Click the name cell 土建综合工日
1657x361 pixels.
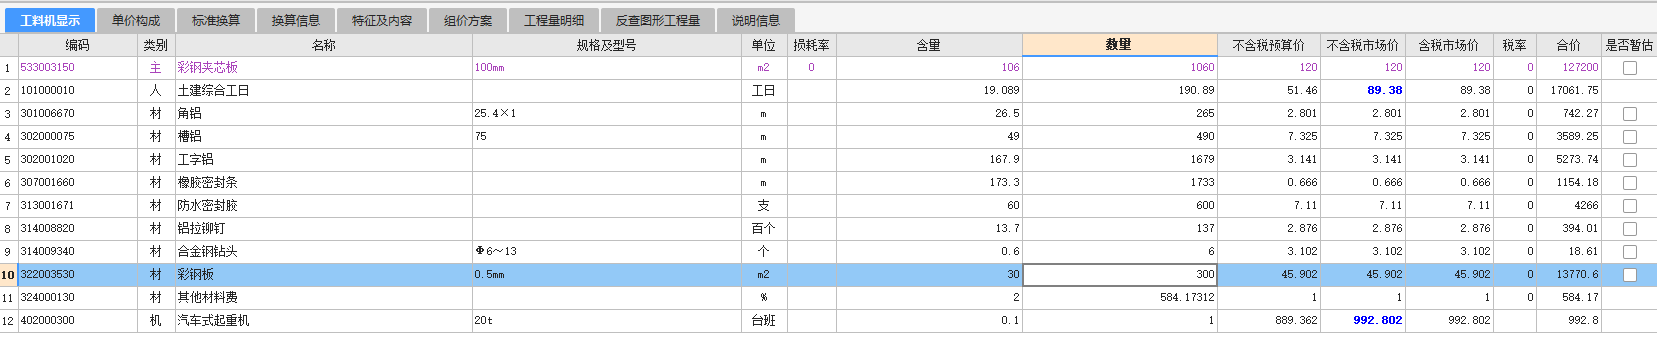click(x=324, y=91)
